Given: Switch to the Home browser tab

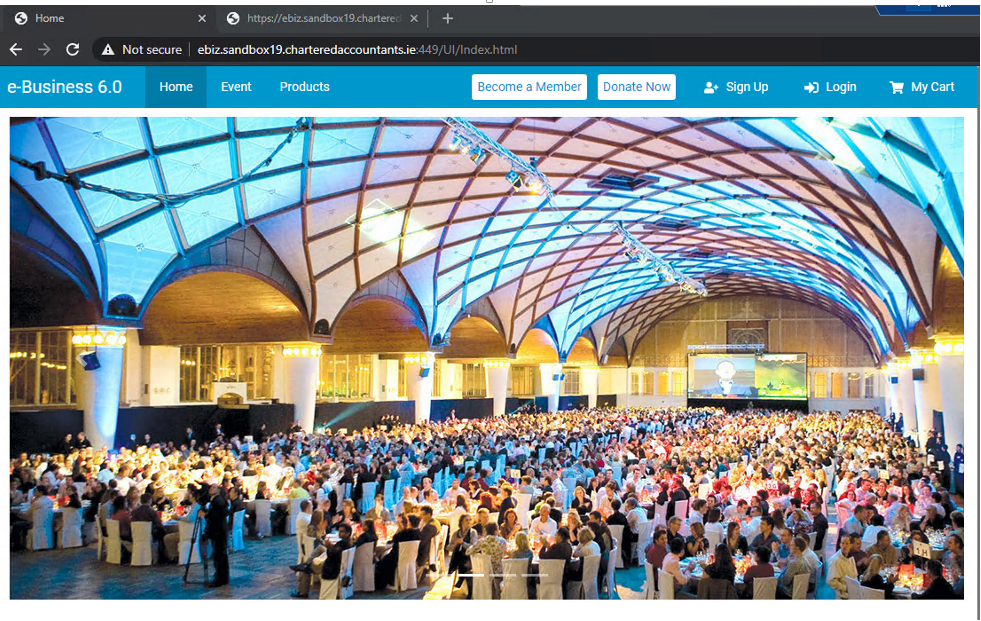Looking at the screenshot, I should click(108, 19).
